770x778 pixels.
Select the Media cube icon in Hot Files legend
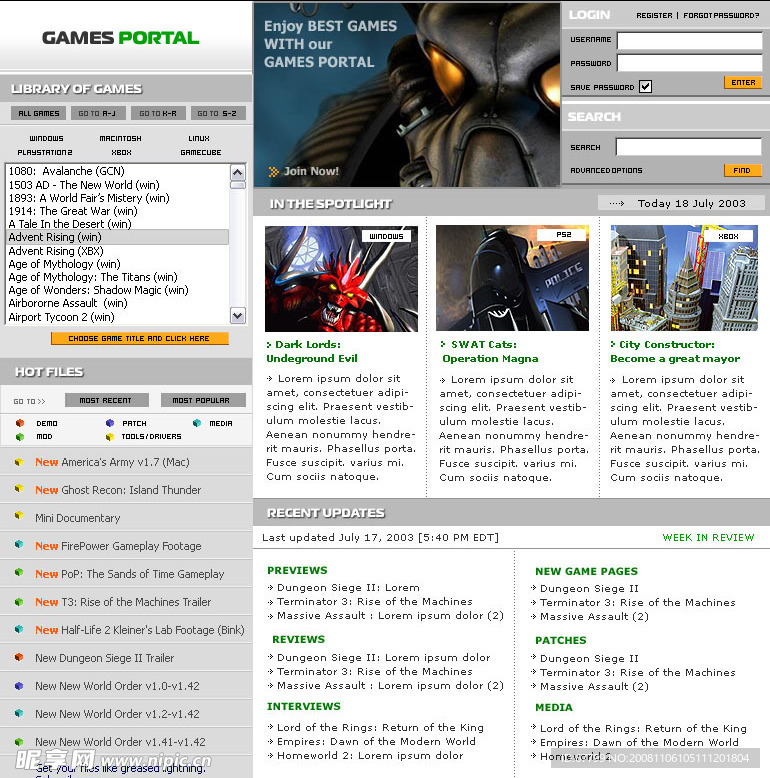pyautogui.click(x=196, y=423)
